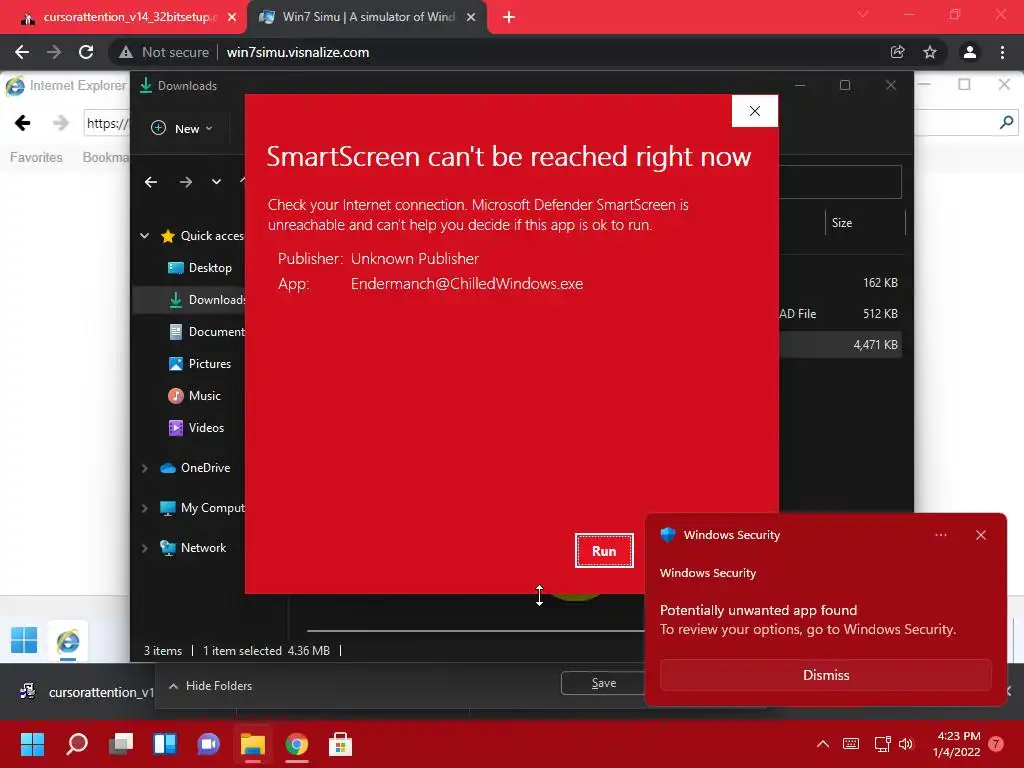1024x768 pixels.
Task: Open taskbar Search
Action: tap(77, 744)
